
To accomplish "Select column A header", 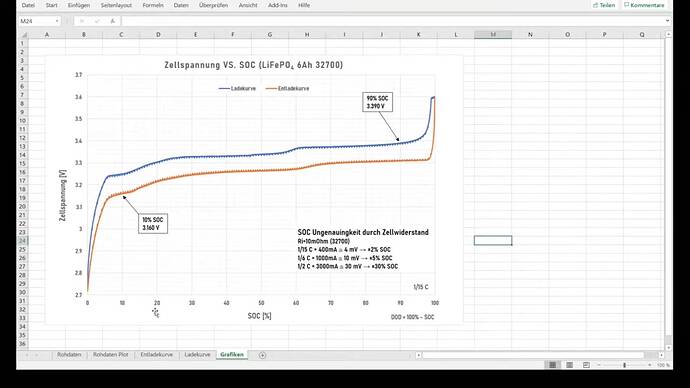I will [47, 34].
